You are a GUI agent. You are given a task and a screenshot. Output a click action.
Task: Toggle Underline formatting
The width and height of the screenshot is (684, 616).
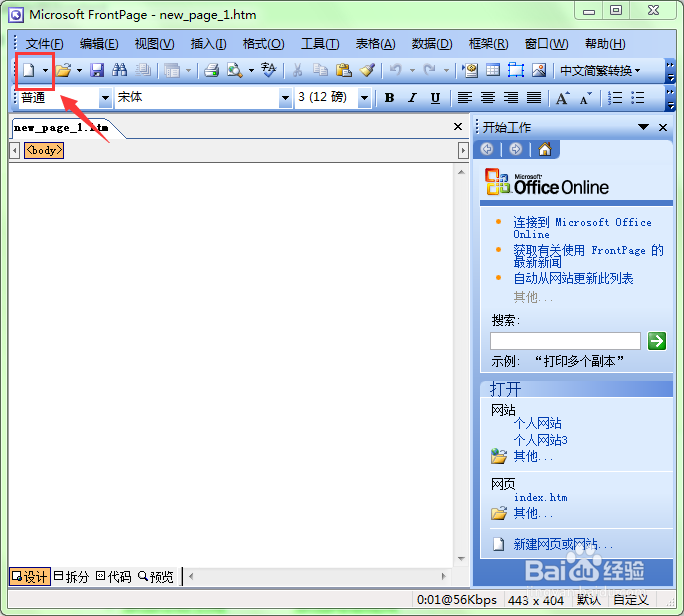[435, 98]
